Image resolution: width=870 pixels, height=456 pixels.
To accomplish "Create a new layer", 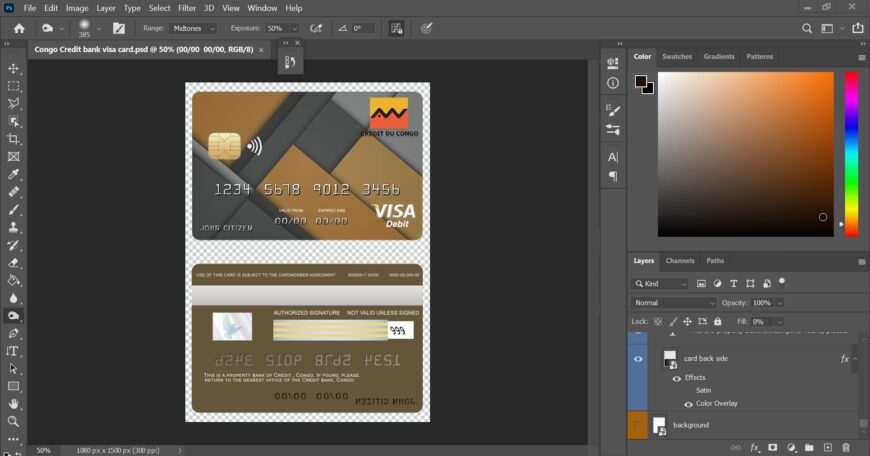I will [827, 447].
